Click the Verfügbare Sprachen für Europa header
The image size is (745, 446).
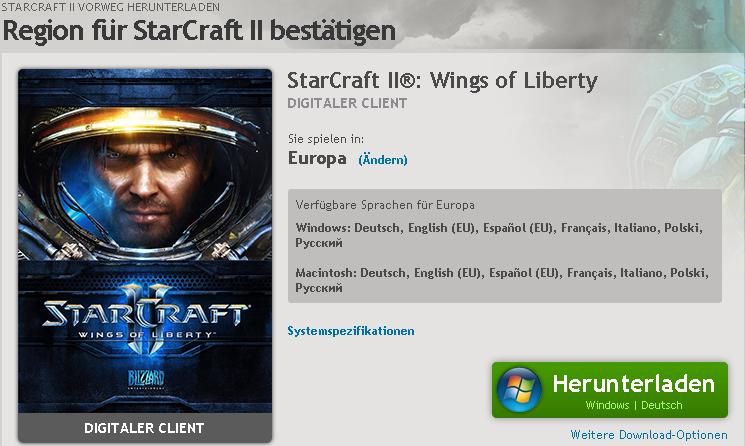tap(385, 205)
